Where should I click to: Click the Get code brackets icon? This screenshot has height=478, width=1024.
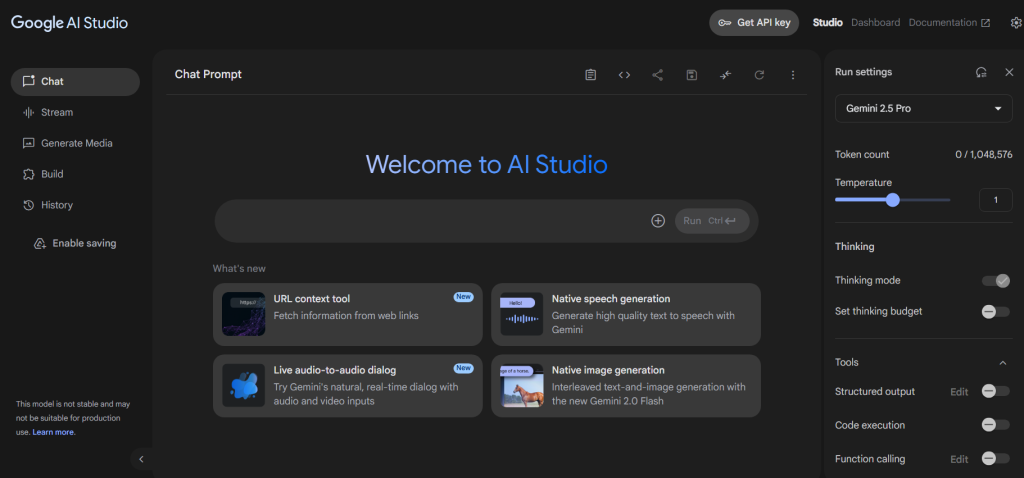pyautogui.click(x=624, y=75)
